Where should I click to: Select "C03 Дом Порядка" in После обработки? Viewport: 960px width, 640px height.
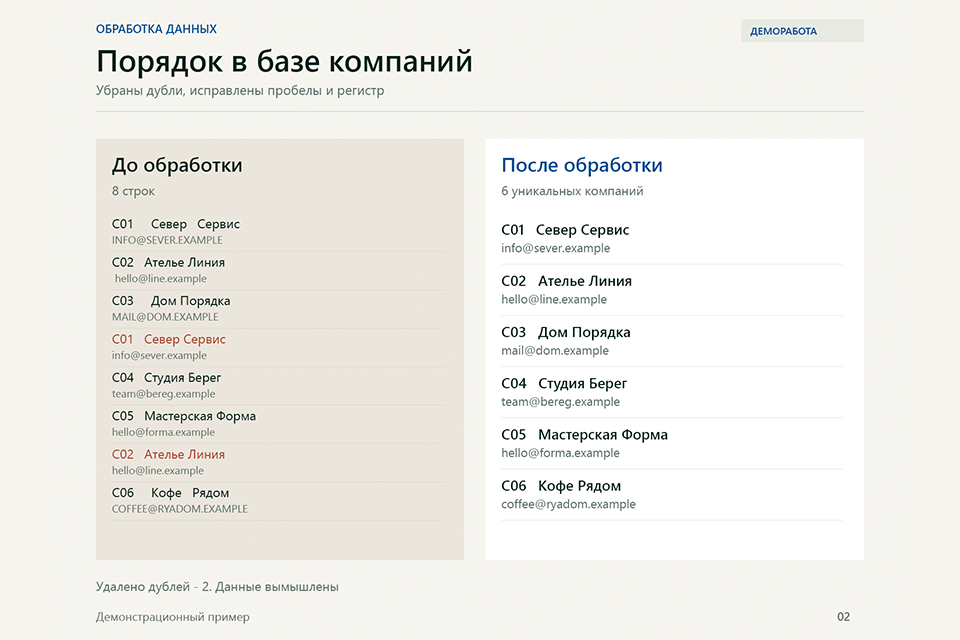point(566,332)
